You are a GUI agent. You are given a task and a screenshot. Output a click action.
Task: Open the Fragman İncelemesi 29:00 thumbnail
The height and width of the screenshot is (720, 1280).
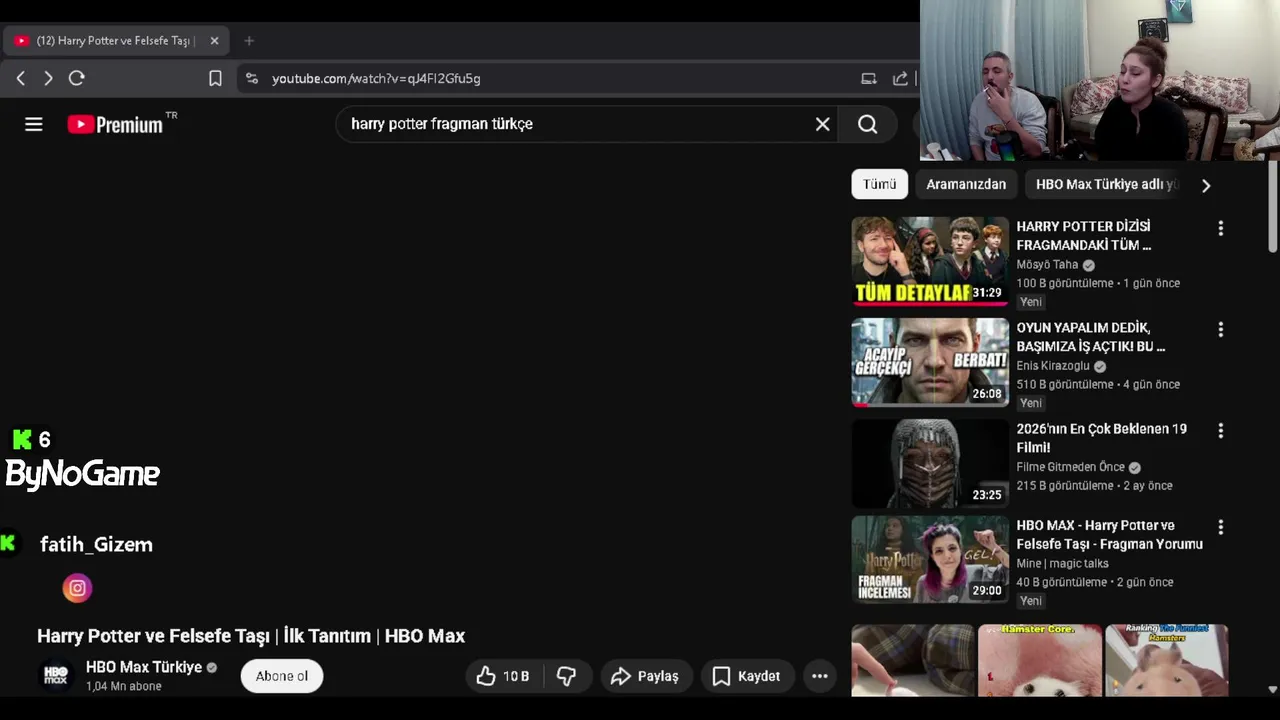coord(930,559)
